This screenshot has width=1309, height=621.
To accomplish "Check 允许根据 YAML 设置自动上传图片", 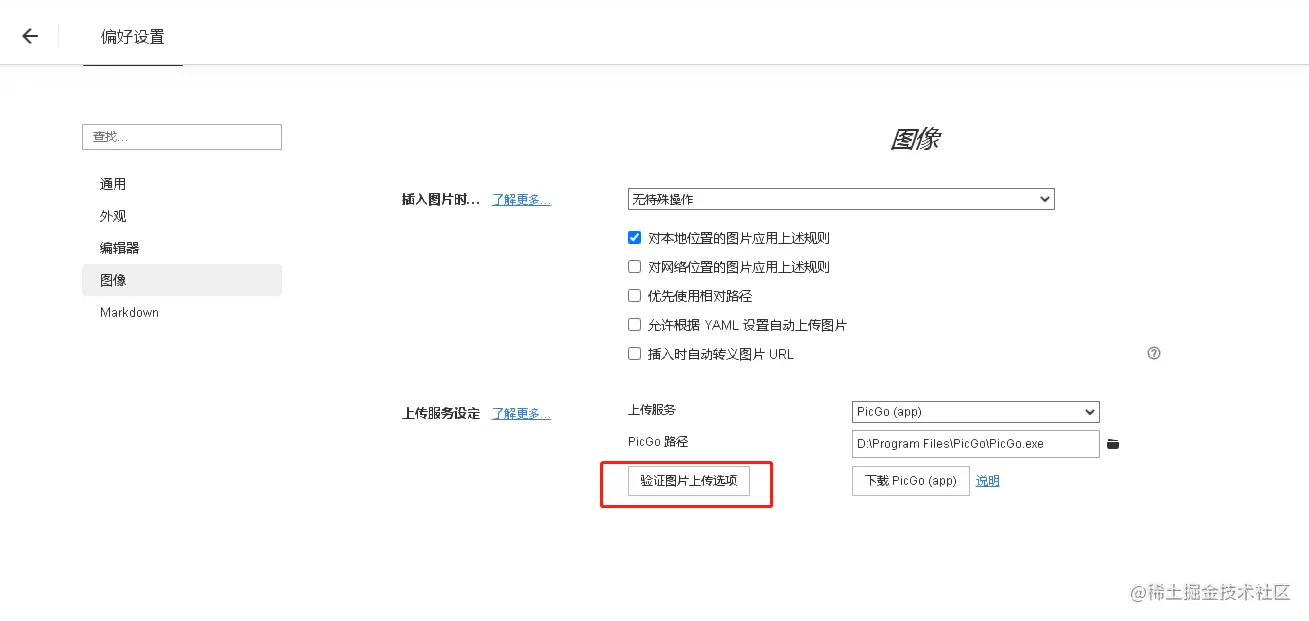I will tap(634, 325).
